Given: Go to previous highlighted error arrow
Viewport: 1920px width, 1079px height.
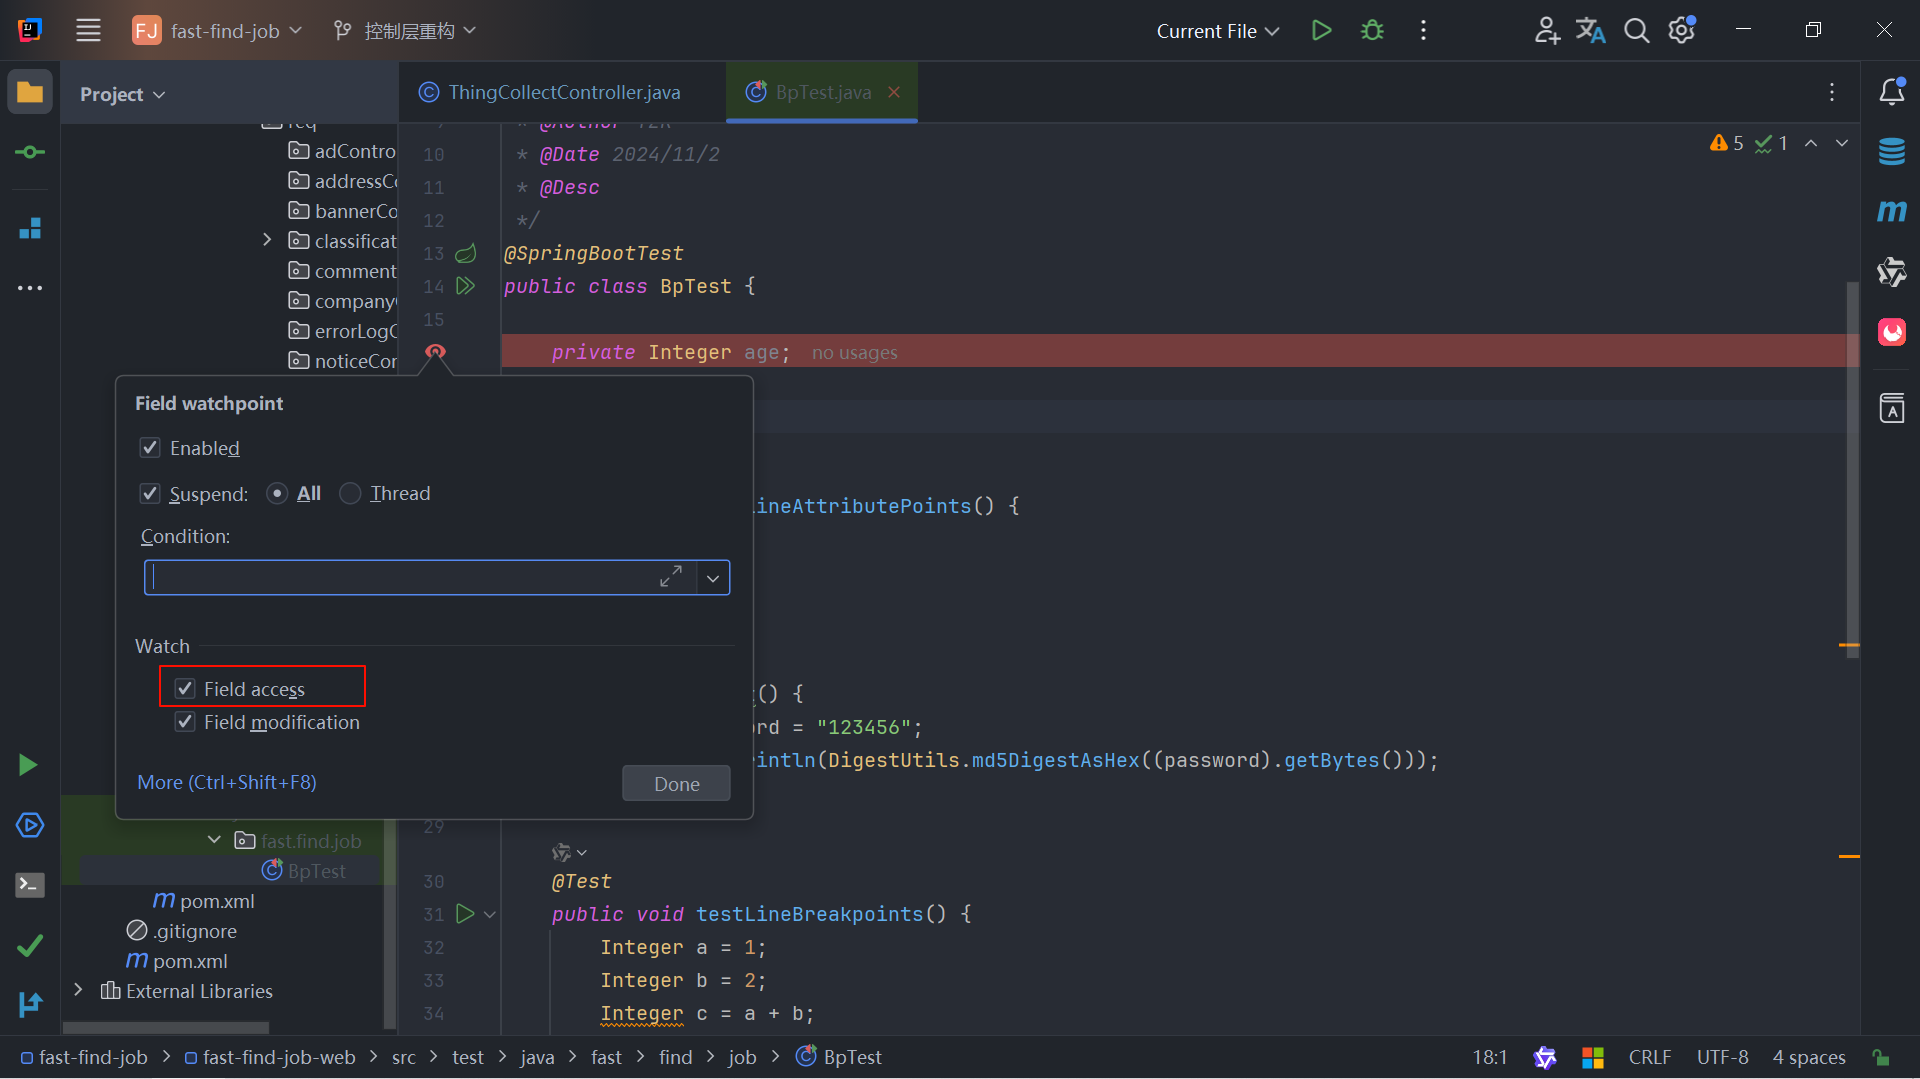Looking at the screenshot, I should (1811, 143).
